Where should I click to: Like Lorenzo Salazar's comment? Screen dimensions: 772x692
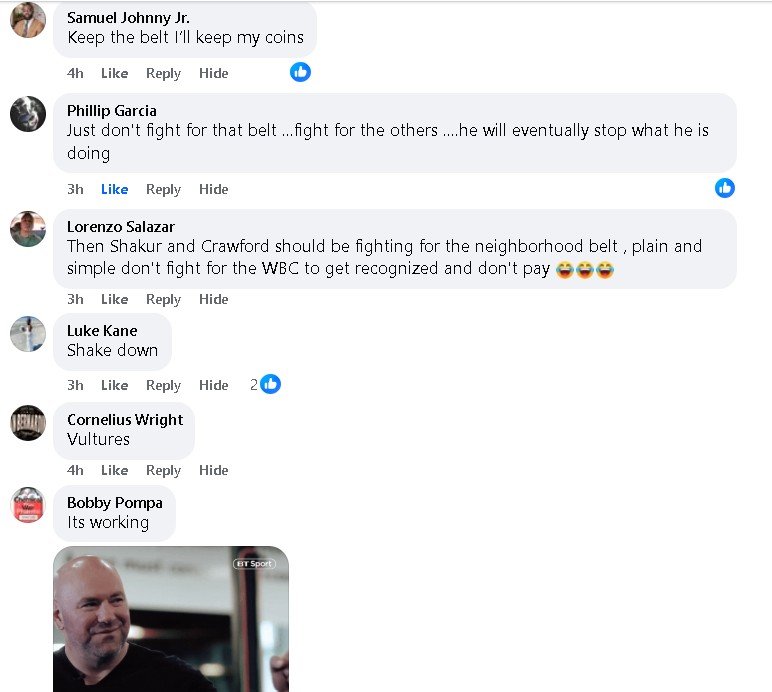coord(114,299)
